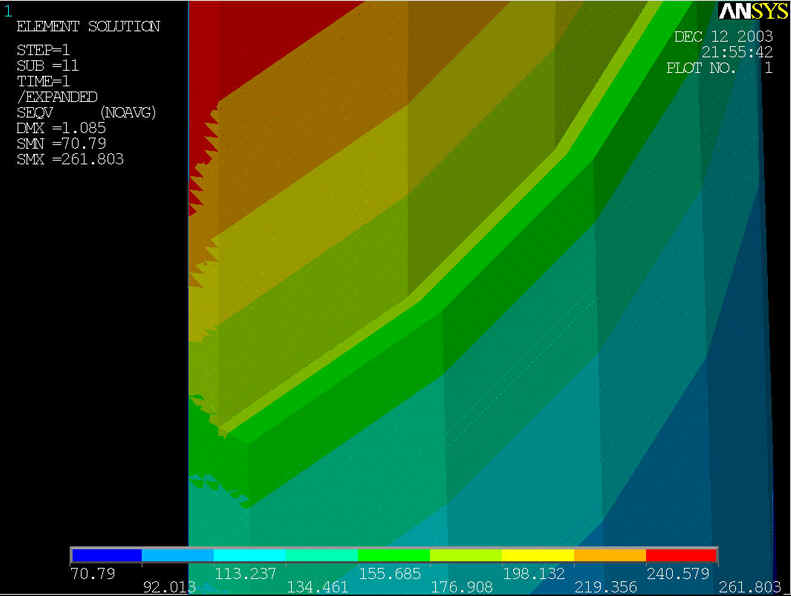Image resolution: width=791 pixels, height=596 pixels.
Task: Click the 'SEQV' label
Action: [x=34, y=113]
